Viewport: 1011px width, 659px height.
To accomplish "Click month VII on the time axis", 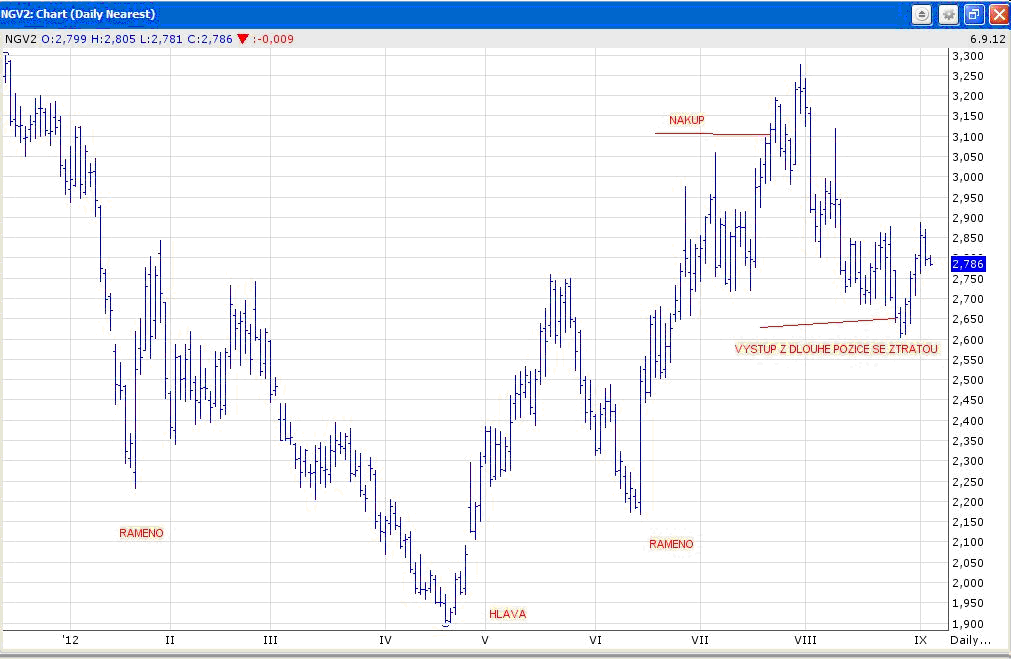I will [x=700, y=640].
